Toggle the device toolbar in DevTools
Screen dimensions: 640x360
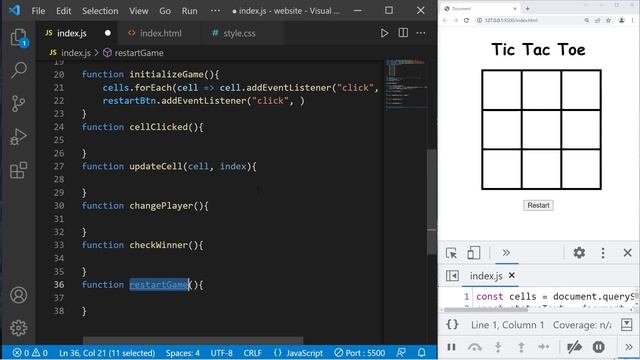pos(473,253)
